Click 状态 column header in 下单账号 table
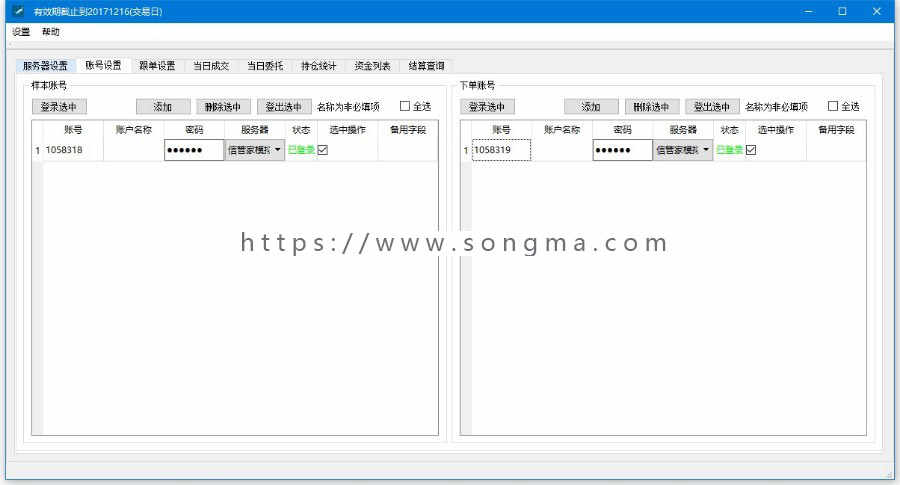 pos(729,130)
